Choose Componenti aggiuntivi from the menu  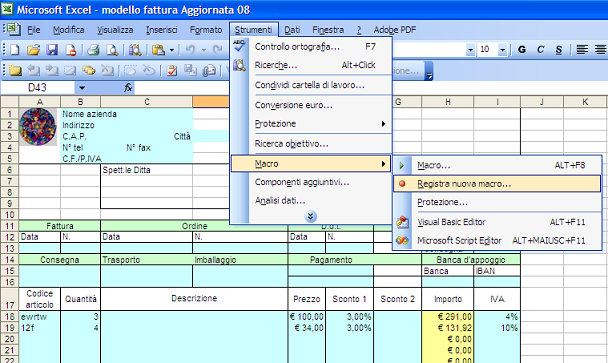(302, 182)
